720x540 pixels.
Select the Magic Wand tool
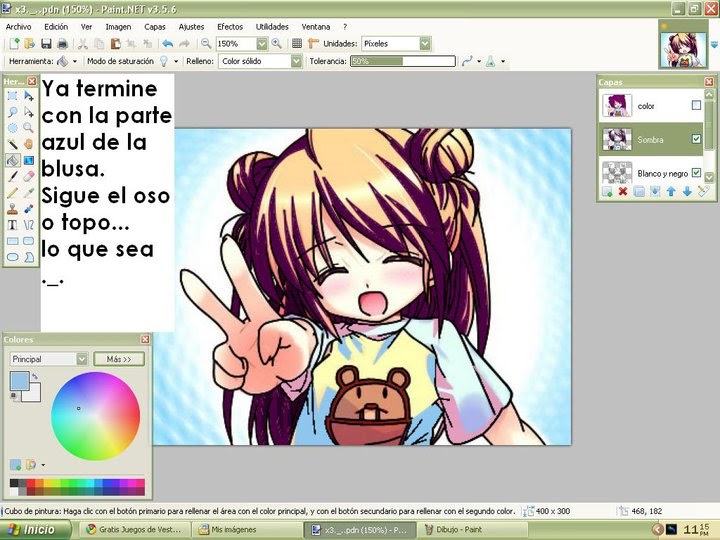12,144
